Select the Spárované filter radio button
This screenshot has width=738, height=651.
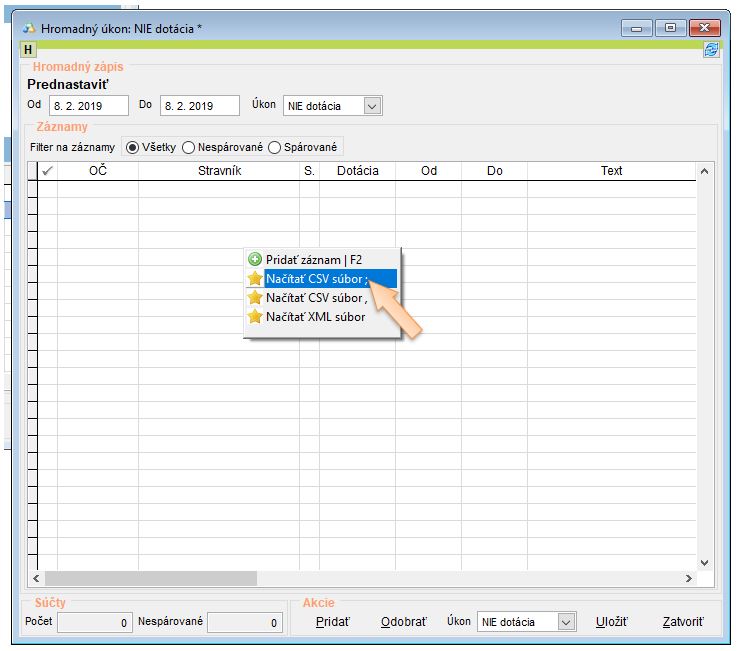[x=275, y=147]
